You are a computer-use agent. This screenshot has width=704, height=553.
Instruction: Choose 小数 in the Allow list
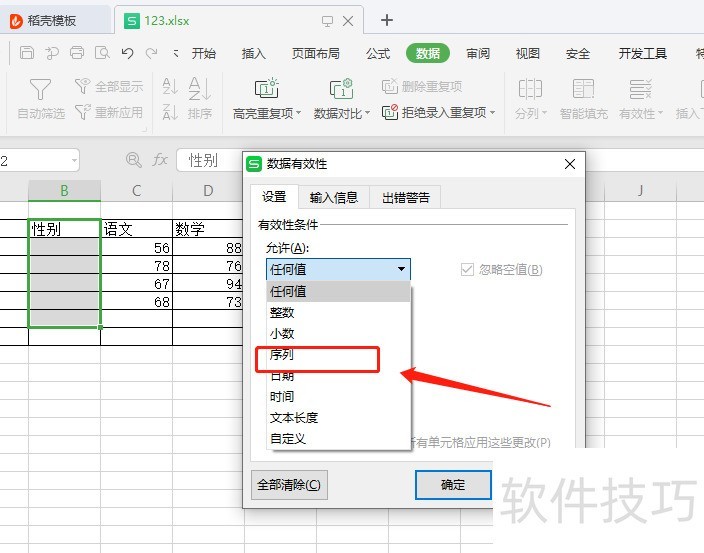click(x=339, y=334)
